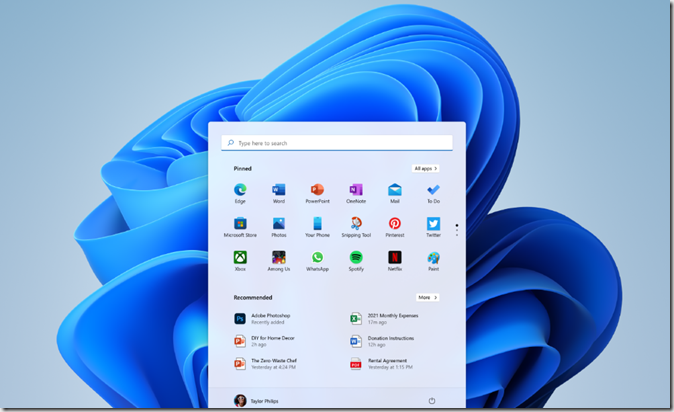
Task: Click the pinned apps page indicator dots
Action: pyautogui.click(x=457, y=227)
